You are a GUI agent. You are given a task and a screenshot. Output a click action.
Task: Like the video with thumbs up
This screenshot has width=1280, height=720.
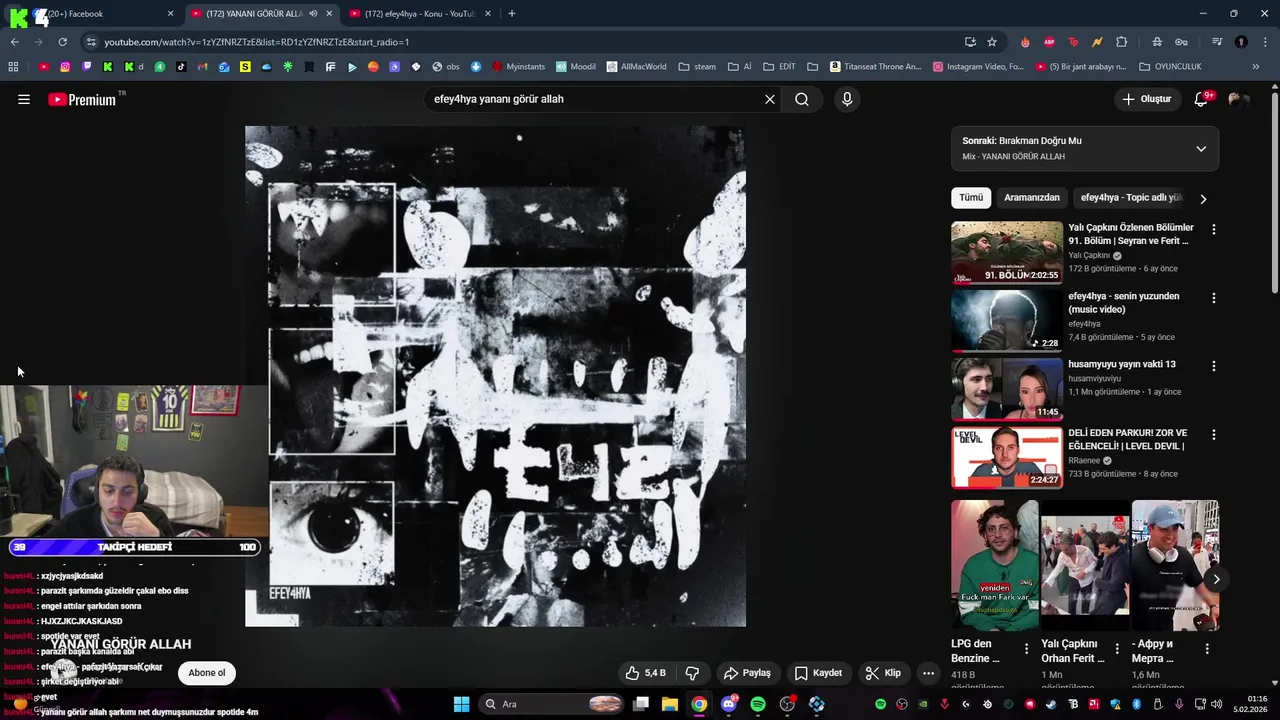[x=644, y=673]
